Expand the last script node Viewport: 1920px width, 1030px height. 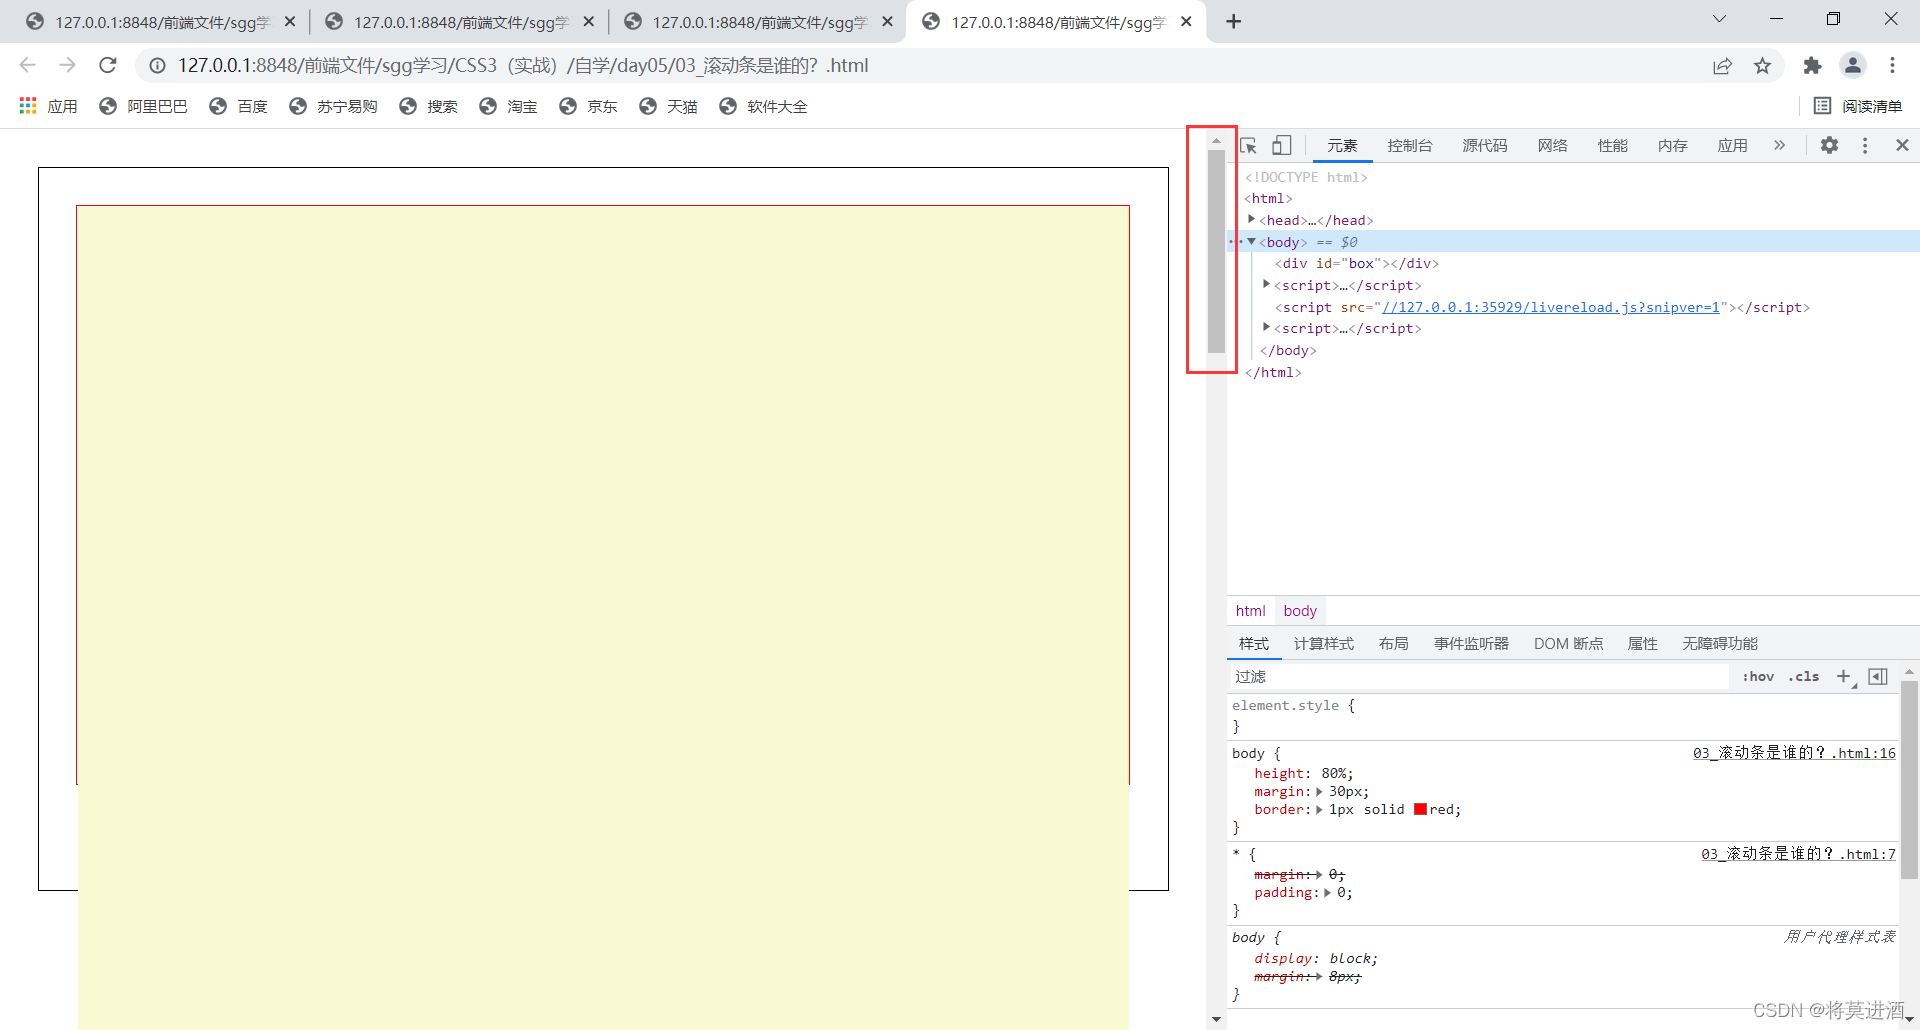click(1266, 327)
